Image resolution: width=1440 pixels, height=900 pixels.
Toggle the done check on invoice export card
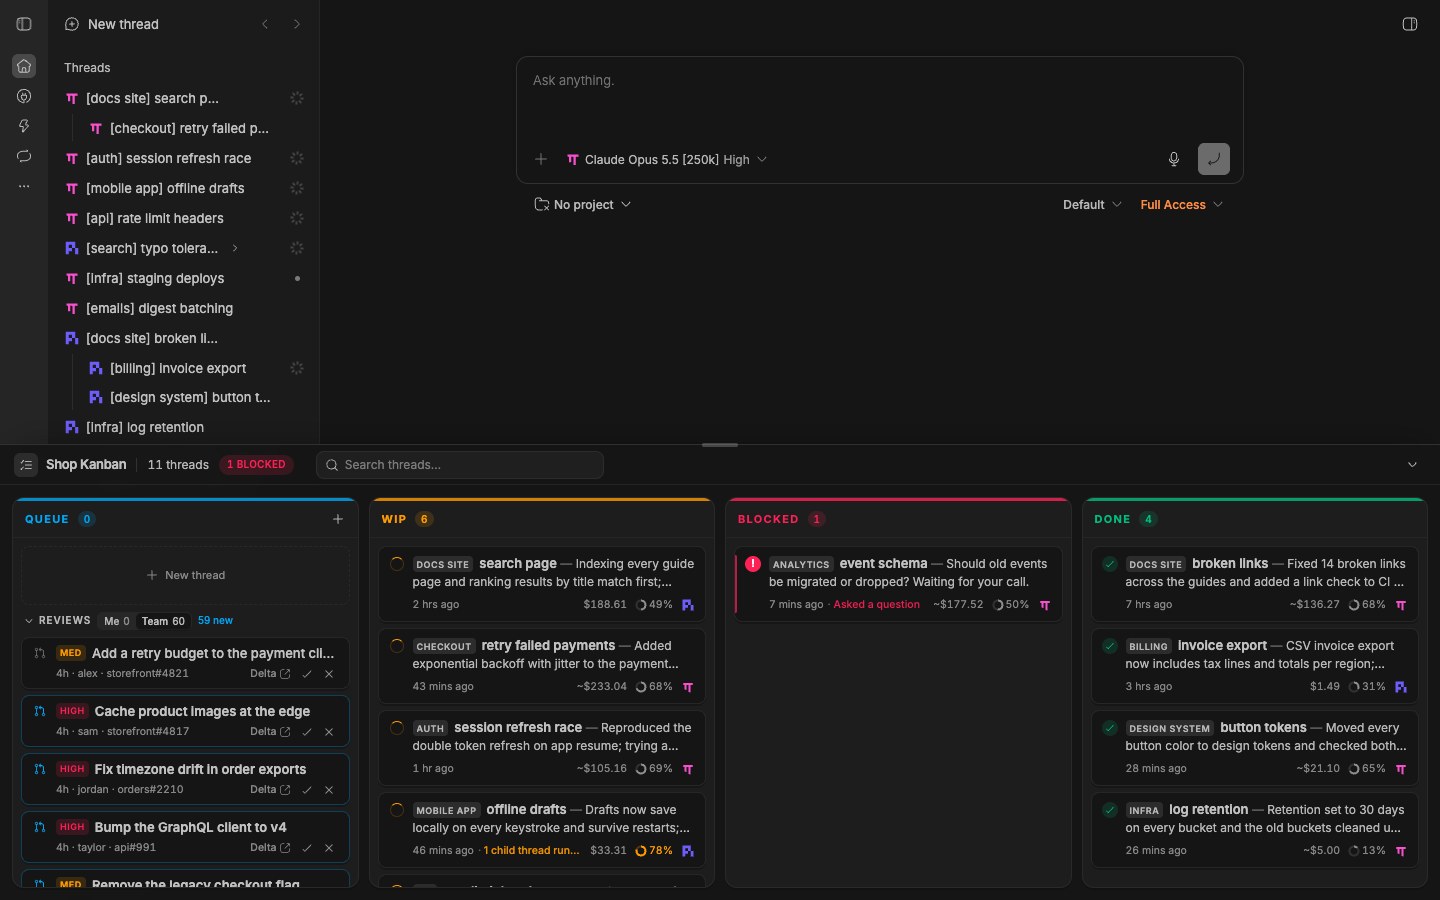pyautogui.click(x=1110, y=646)
